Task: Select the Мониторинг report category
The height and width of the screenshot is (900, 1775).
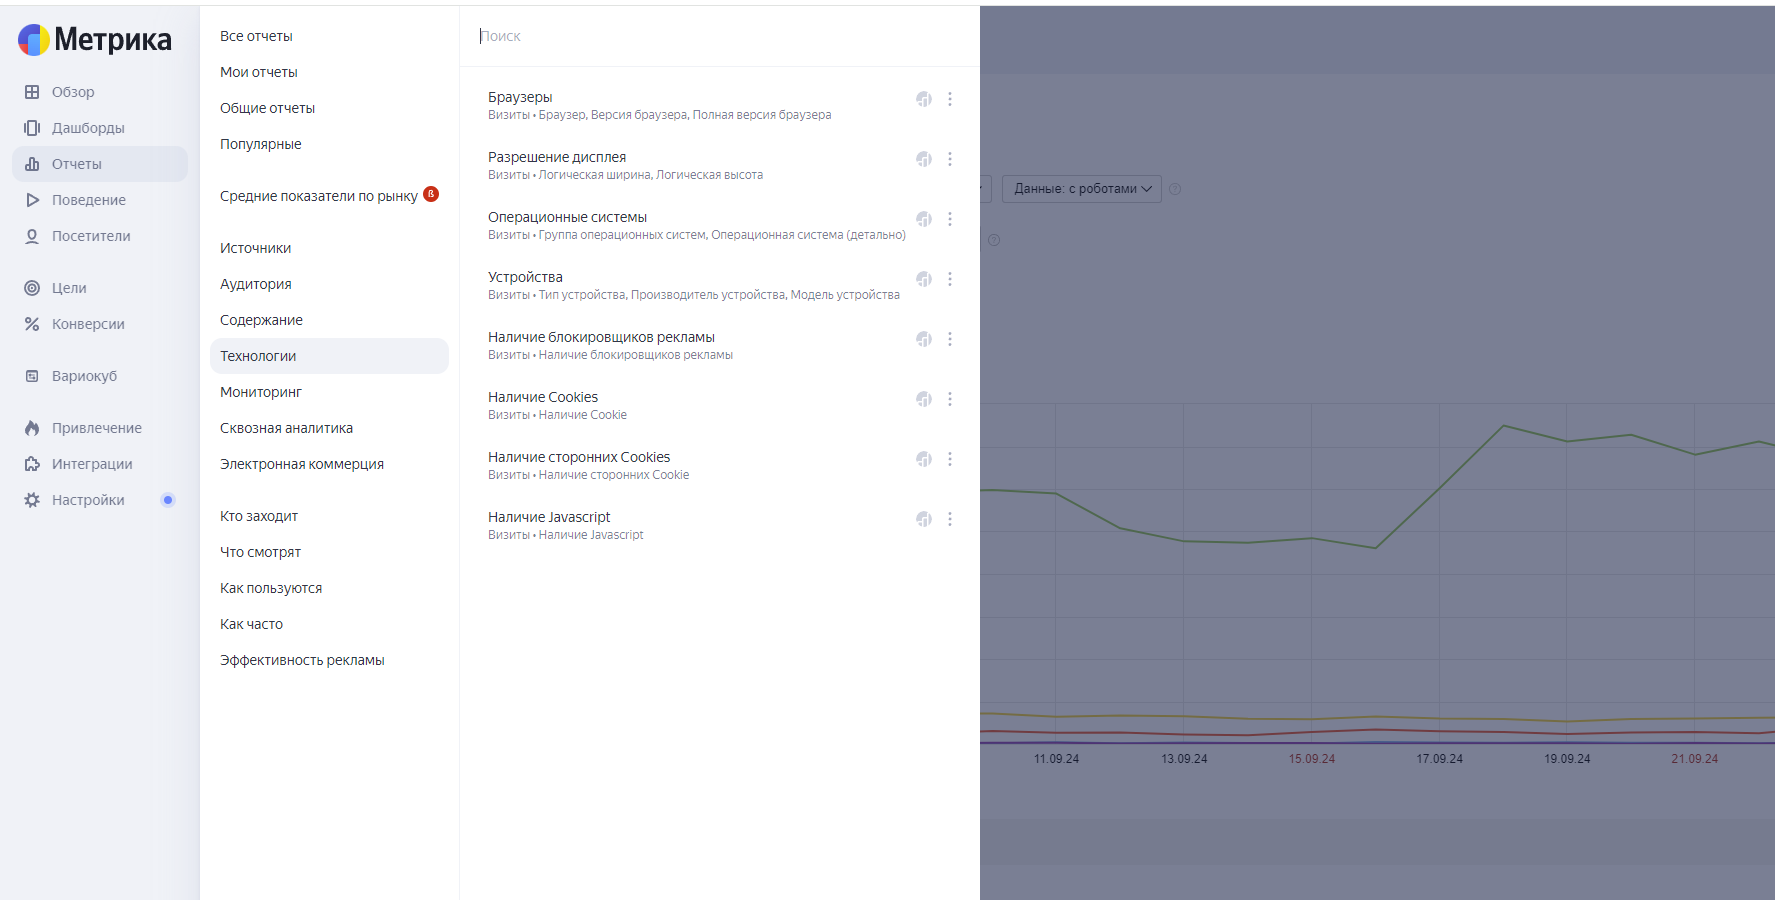Action: 261,392
